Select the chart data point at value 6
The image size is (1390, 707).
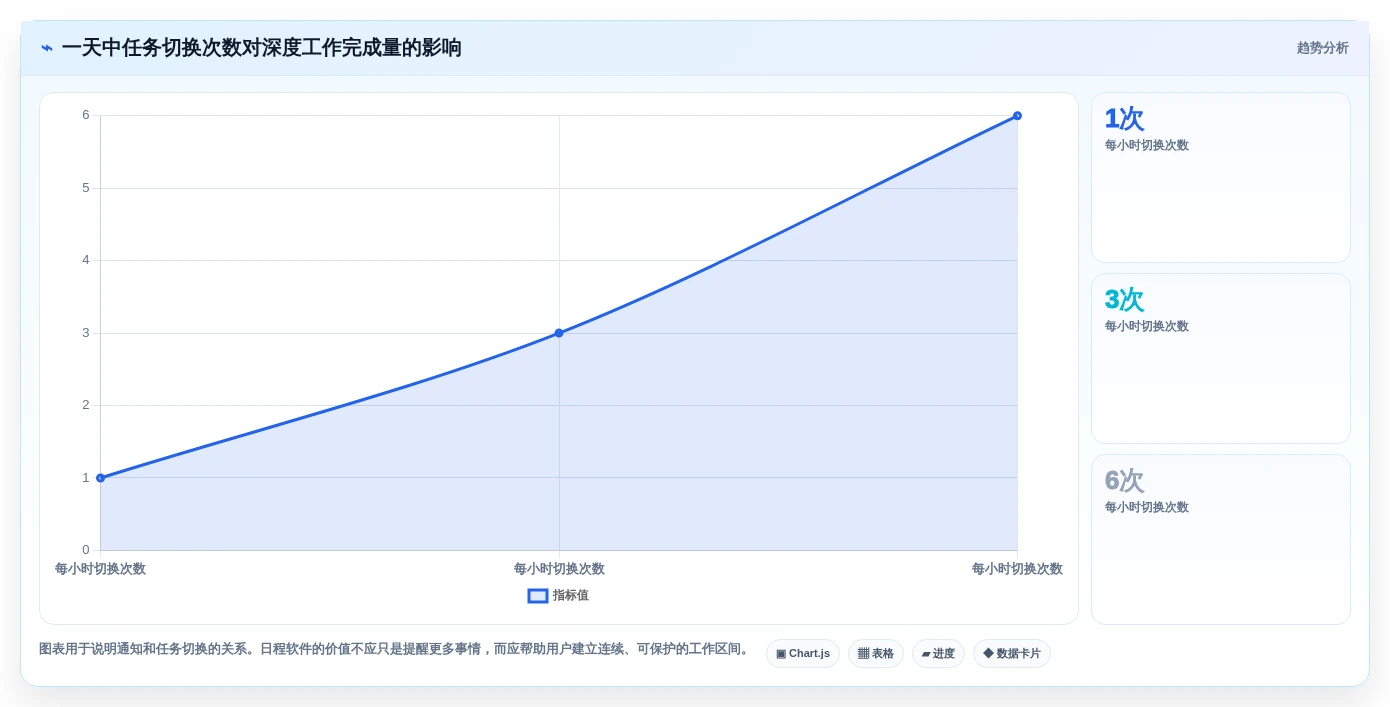tap(1017, 116)
